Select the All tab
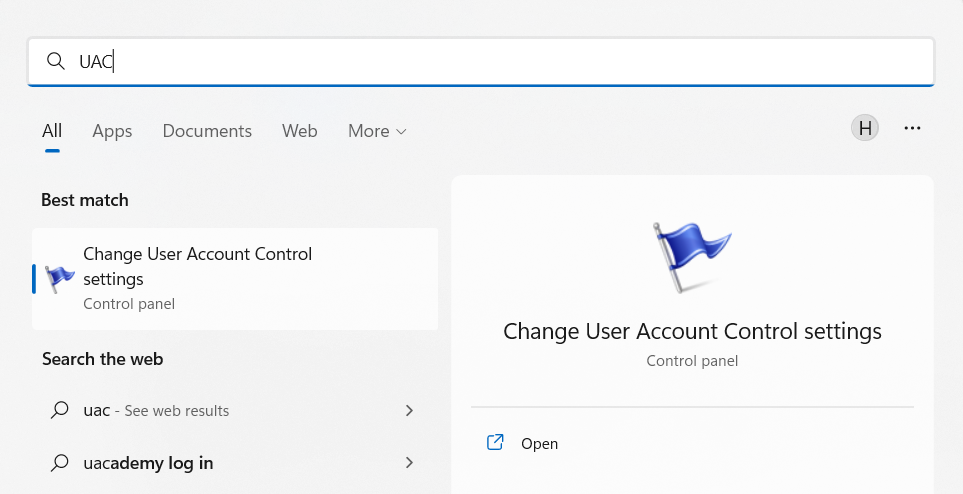This screenshot has width=963, height=494. click(x=52, y=131)
